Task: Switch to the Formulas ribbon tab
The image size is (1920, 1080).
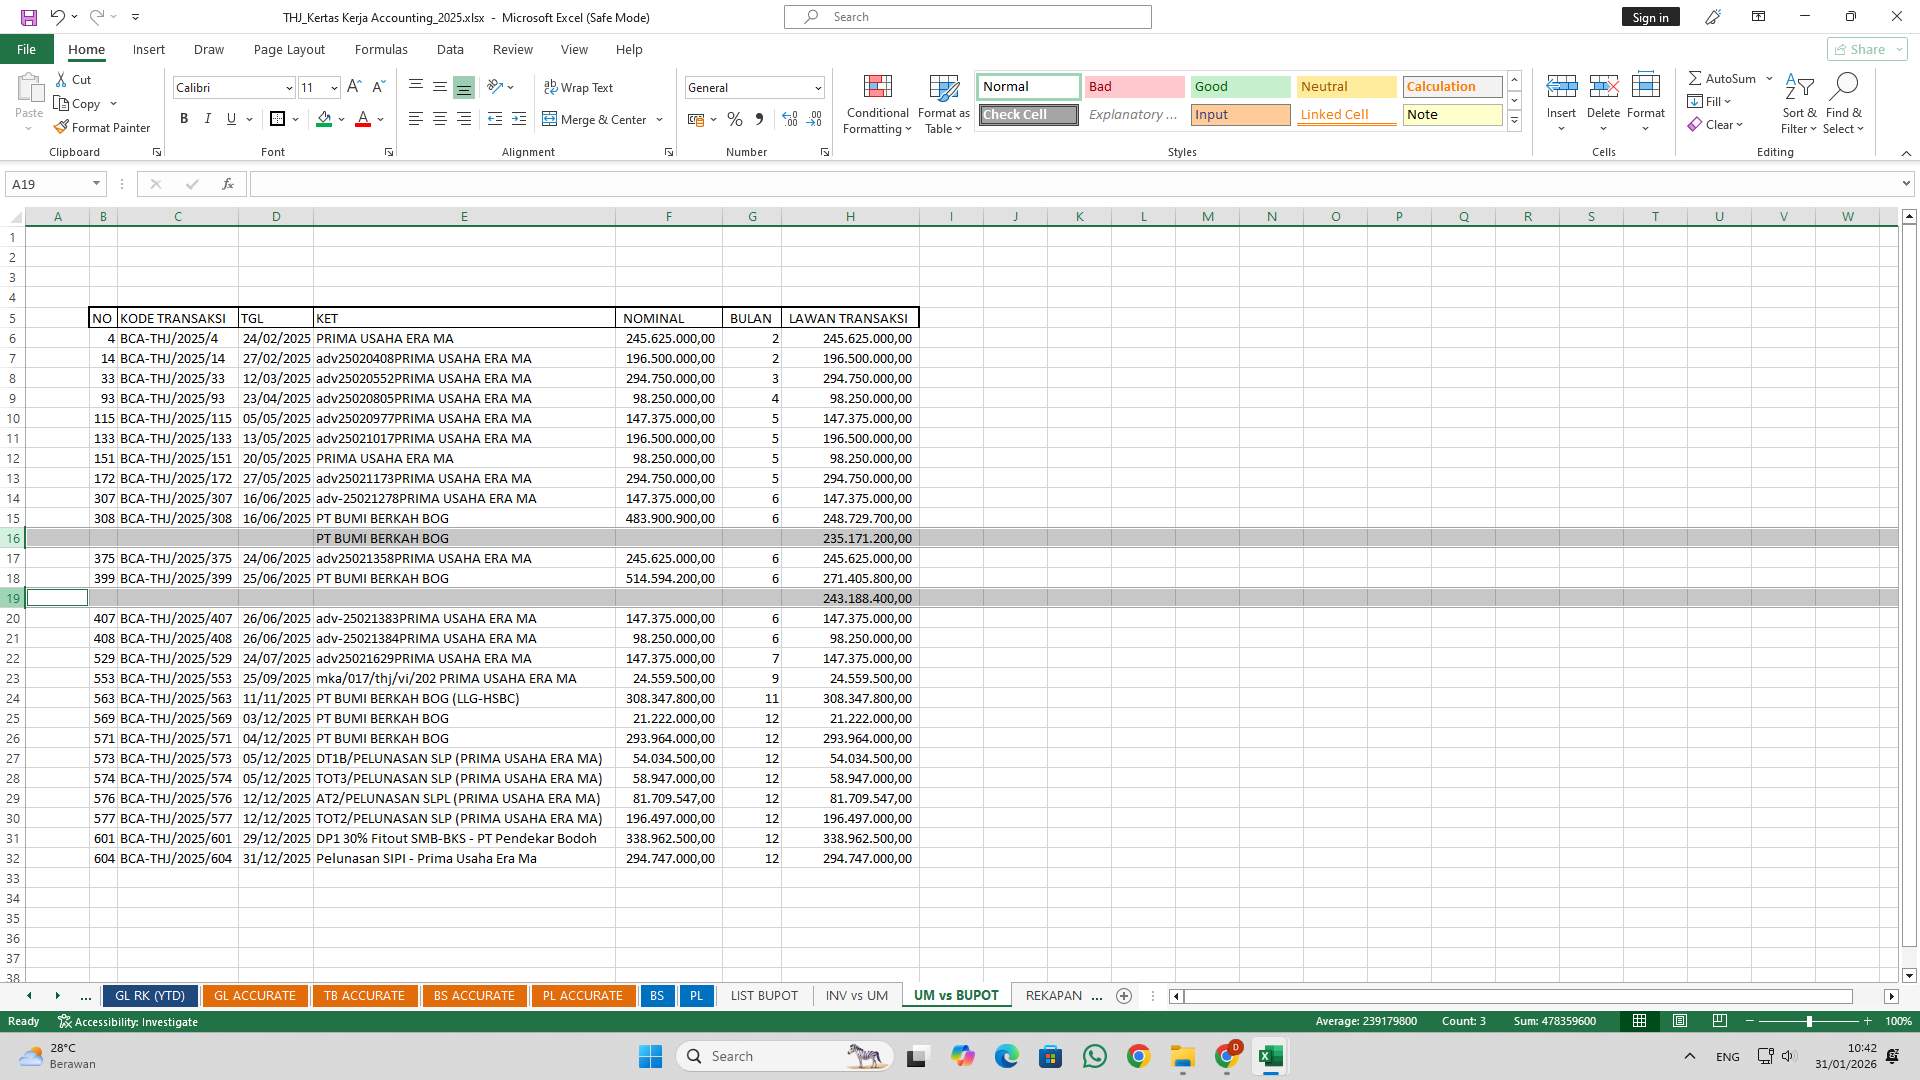Action: coord(381,49)
